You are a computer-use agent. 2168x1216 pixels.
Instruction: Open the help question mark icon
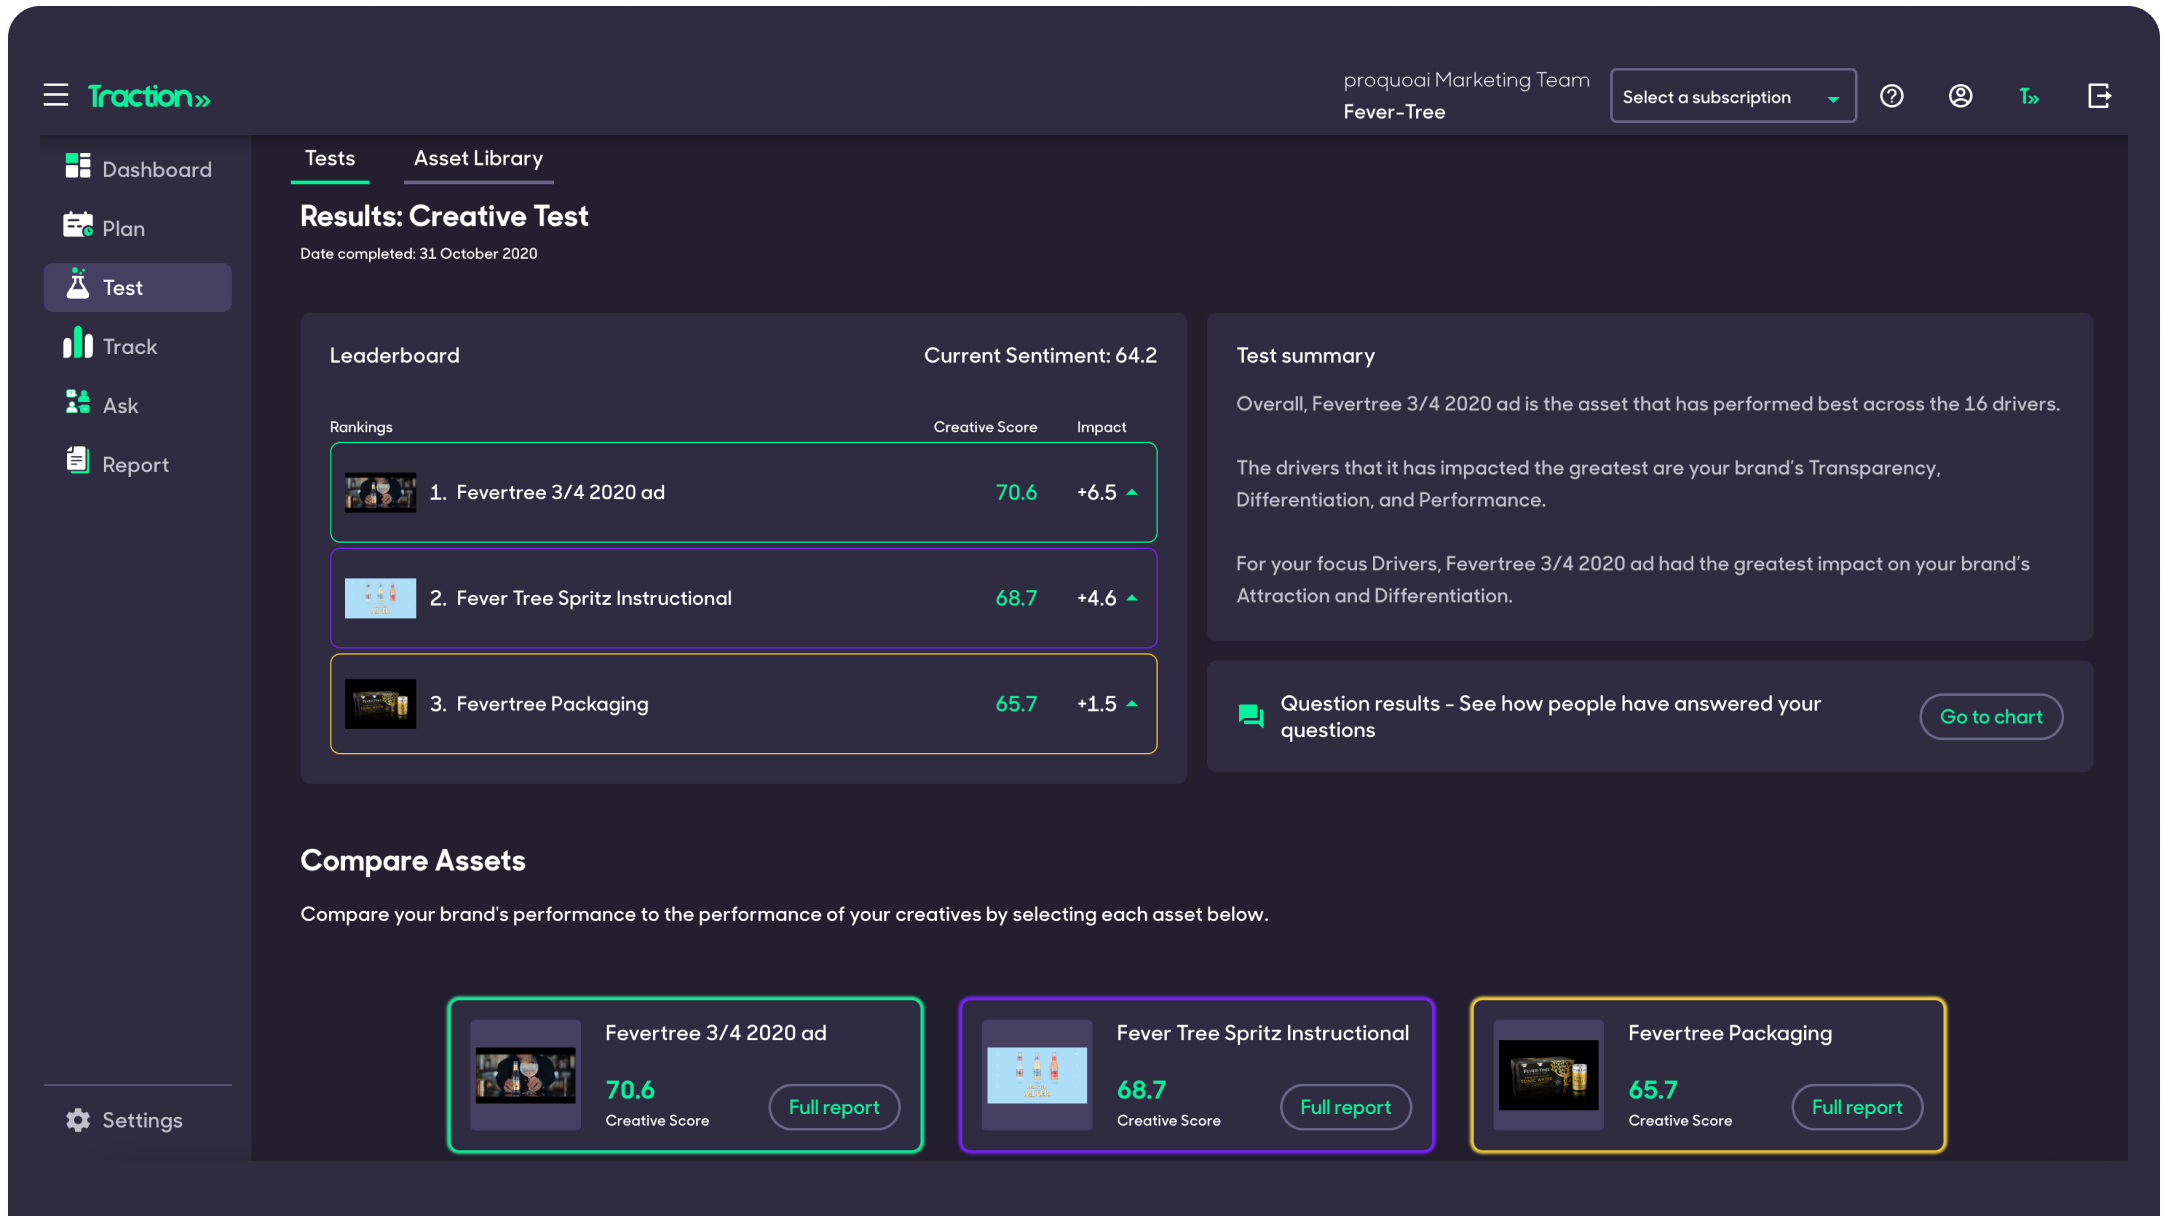1891,96
